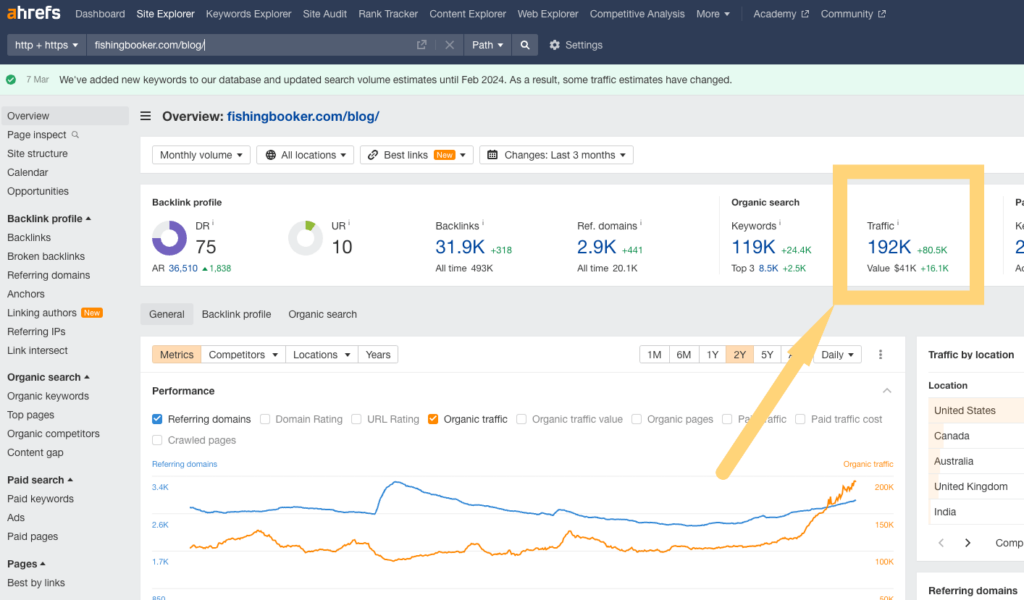
Task: Select Years chart view
Action: pyautogui.click(x=378, y=355)
